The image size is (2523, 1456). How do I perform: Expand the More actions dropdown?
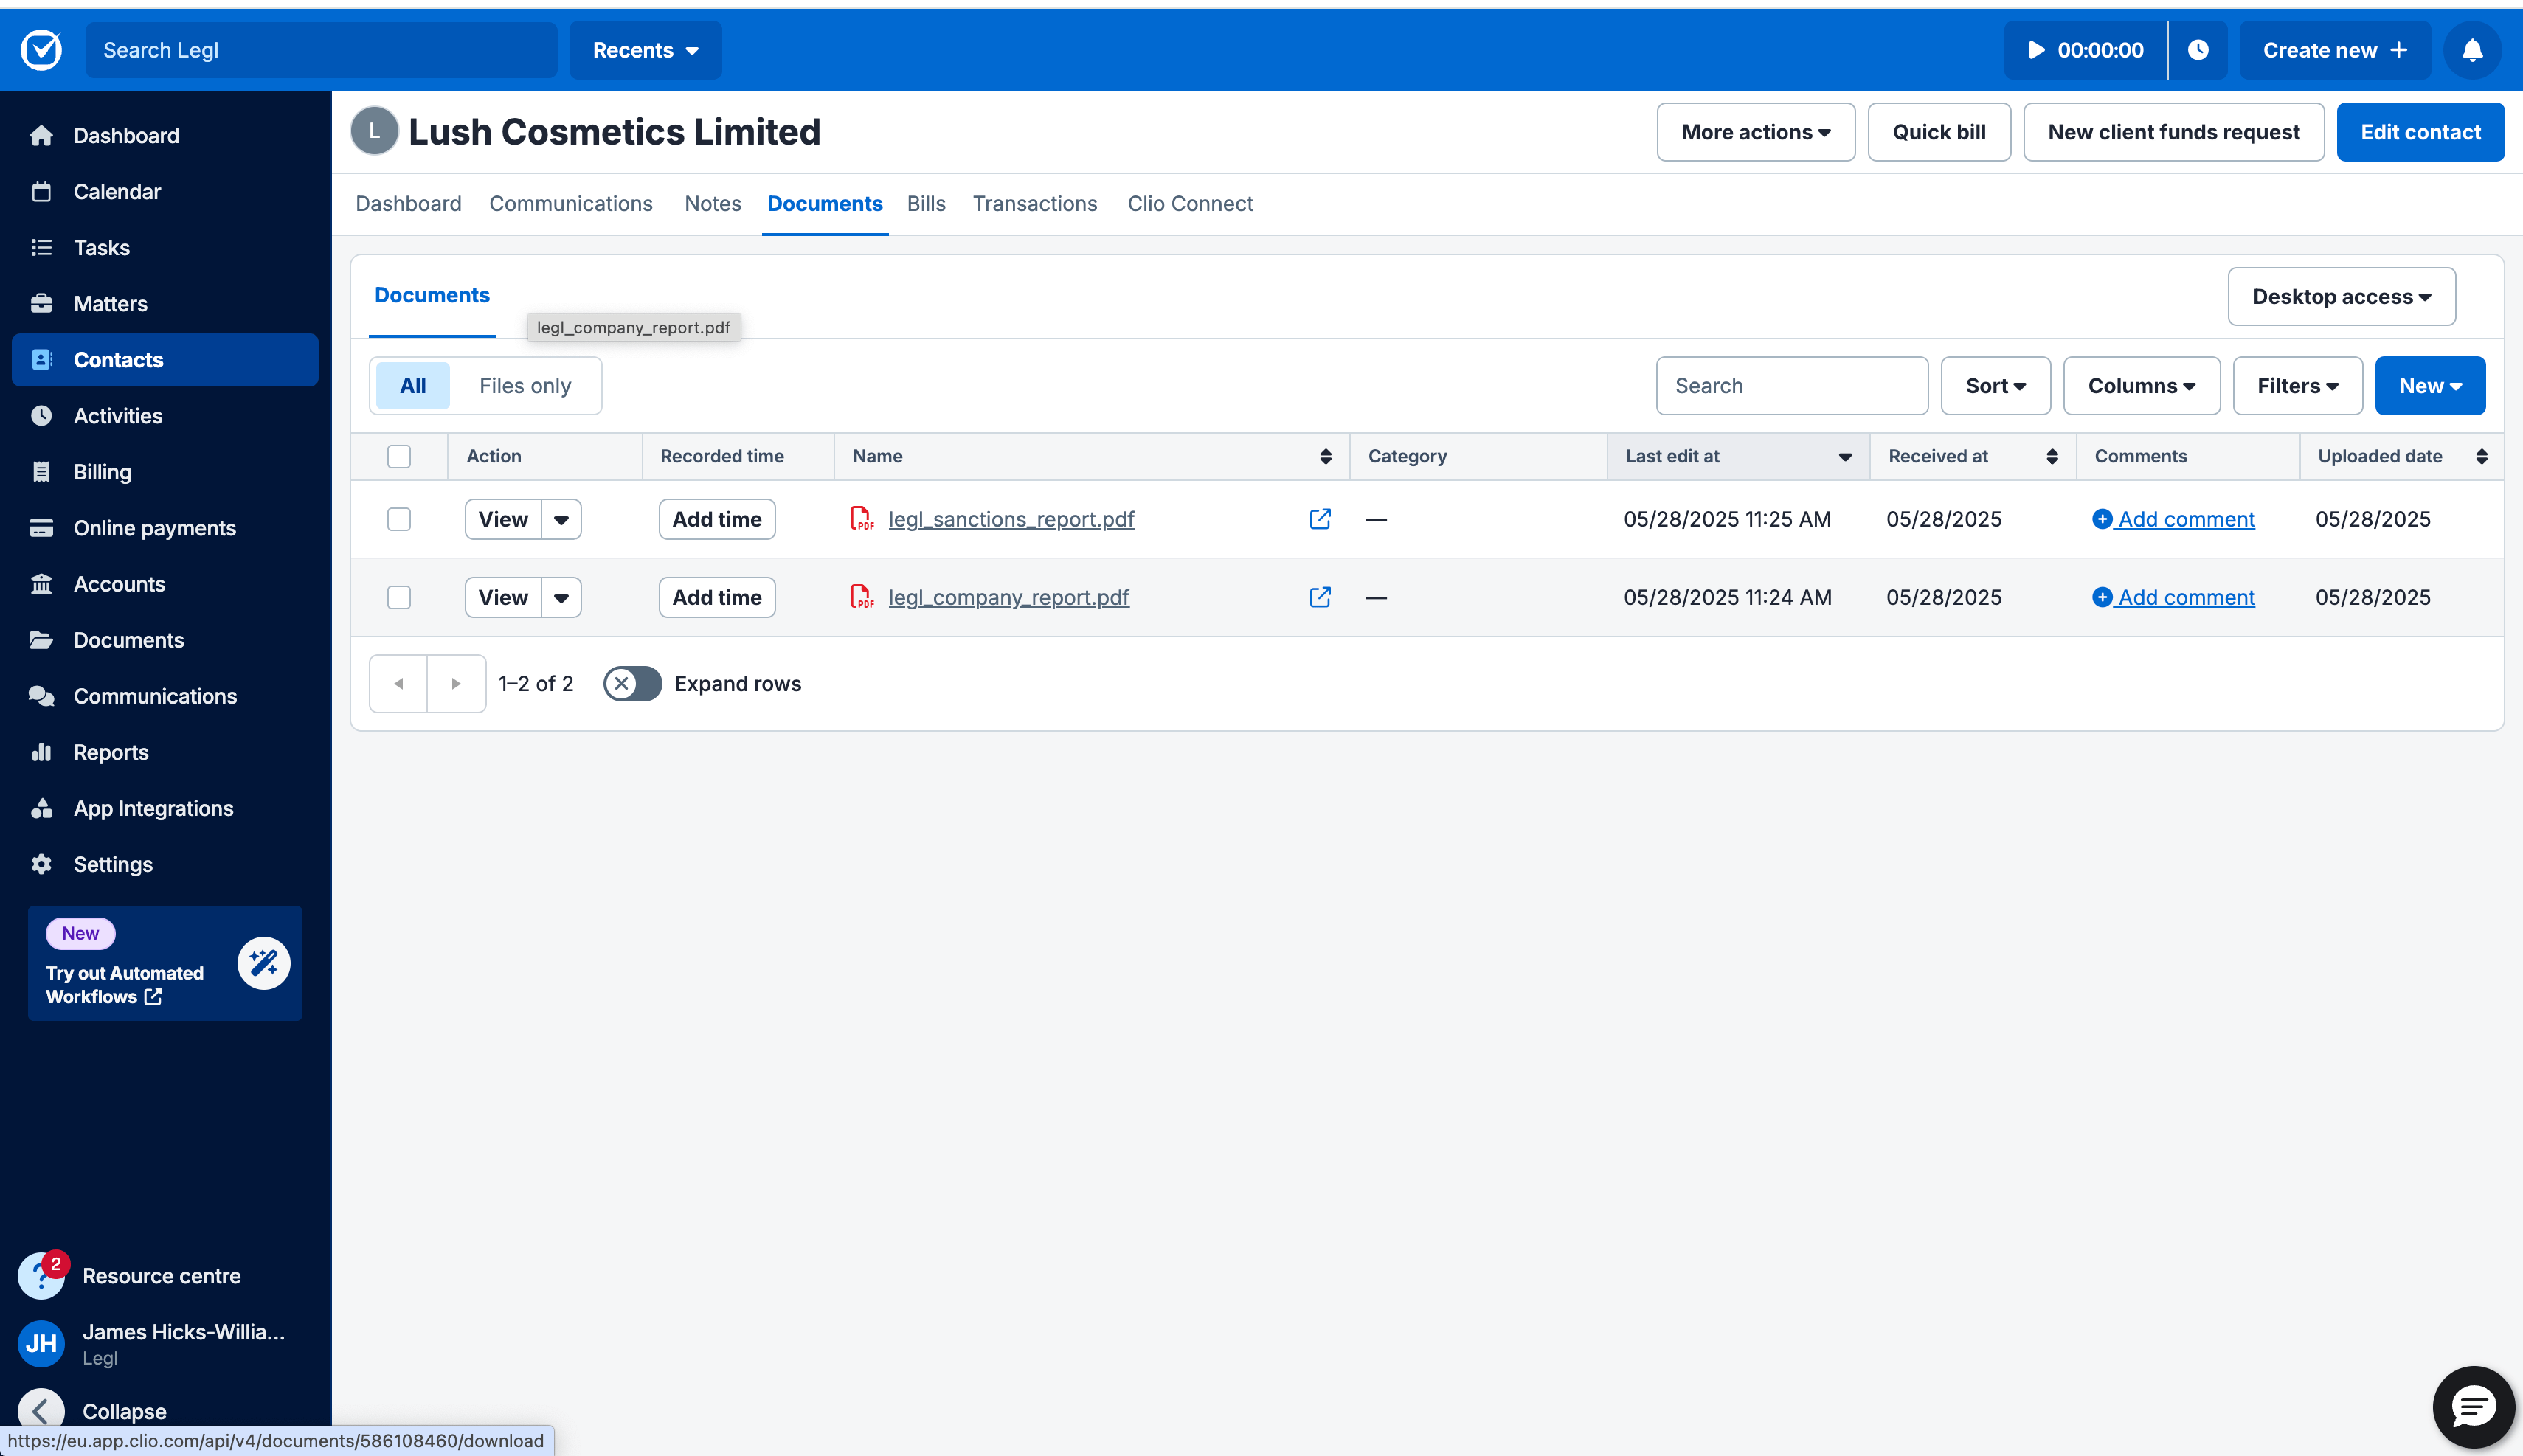pos(1755,132)
